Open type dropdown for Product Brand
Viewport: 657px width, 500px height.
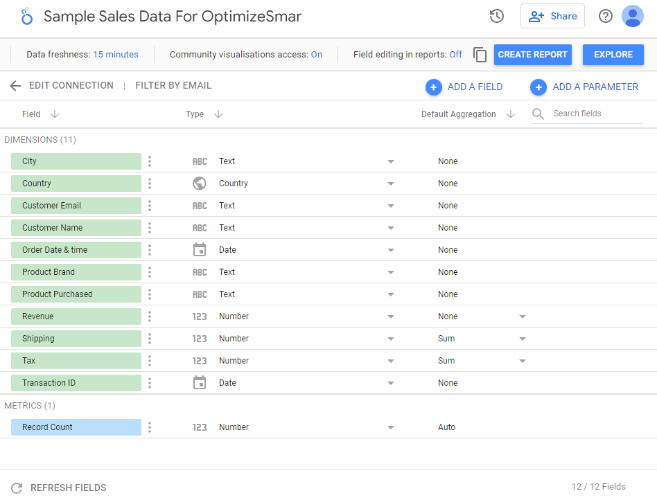391,273
